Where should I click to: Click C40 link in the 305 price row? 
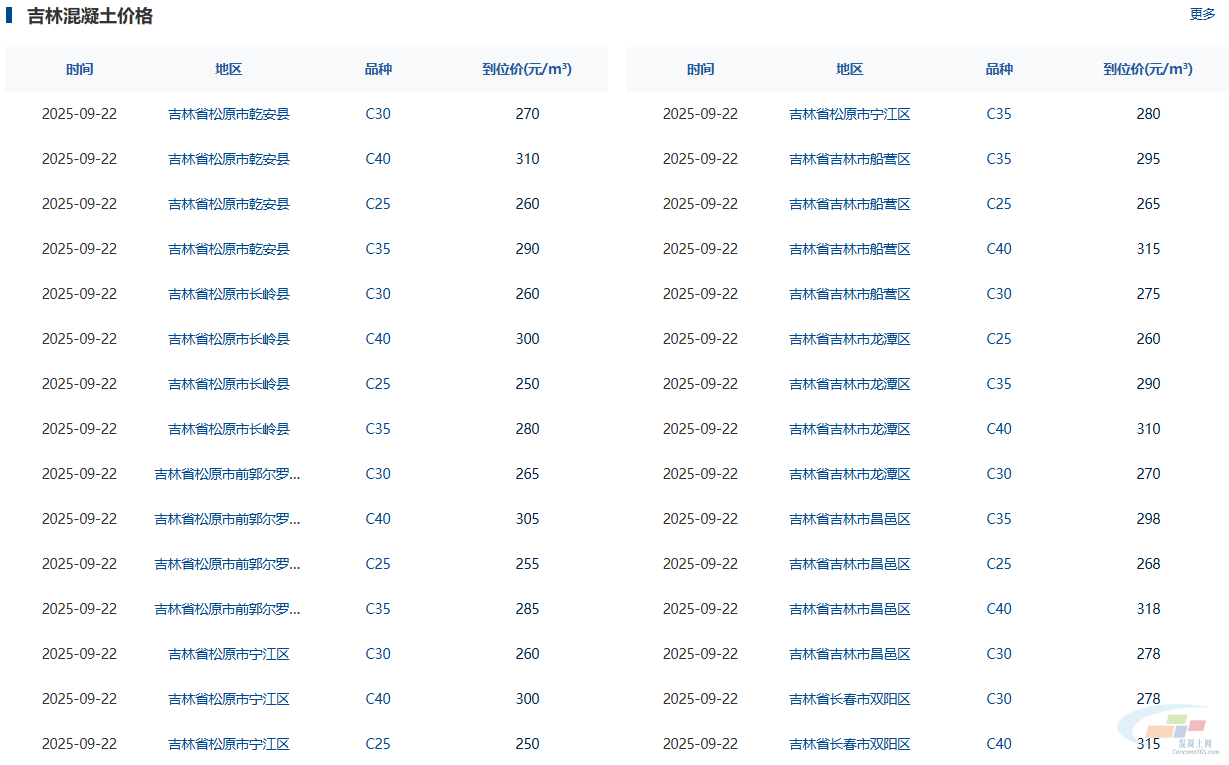[378, 519]
